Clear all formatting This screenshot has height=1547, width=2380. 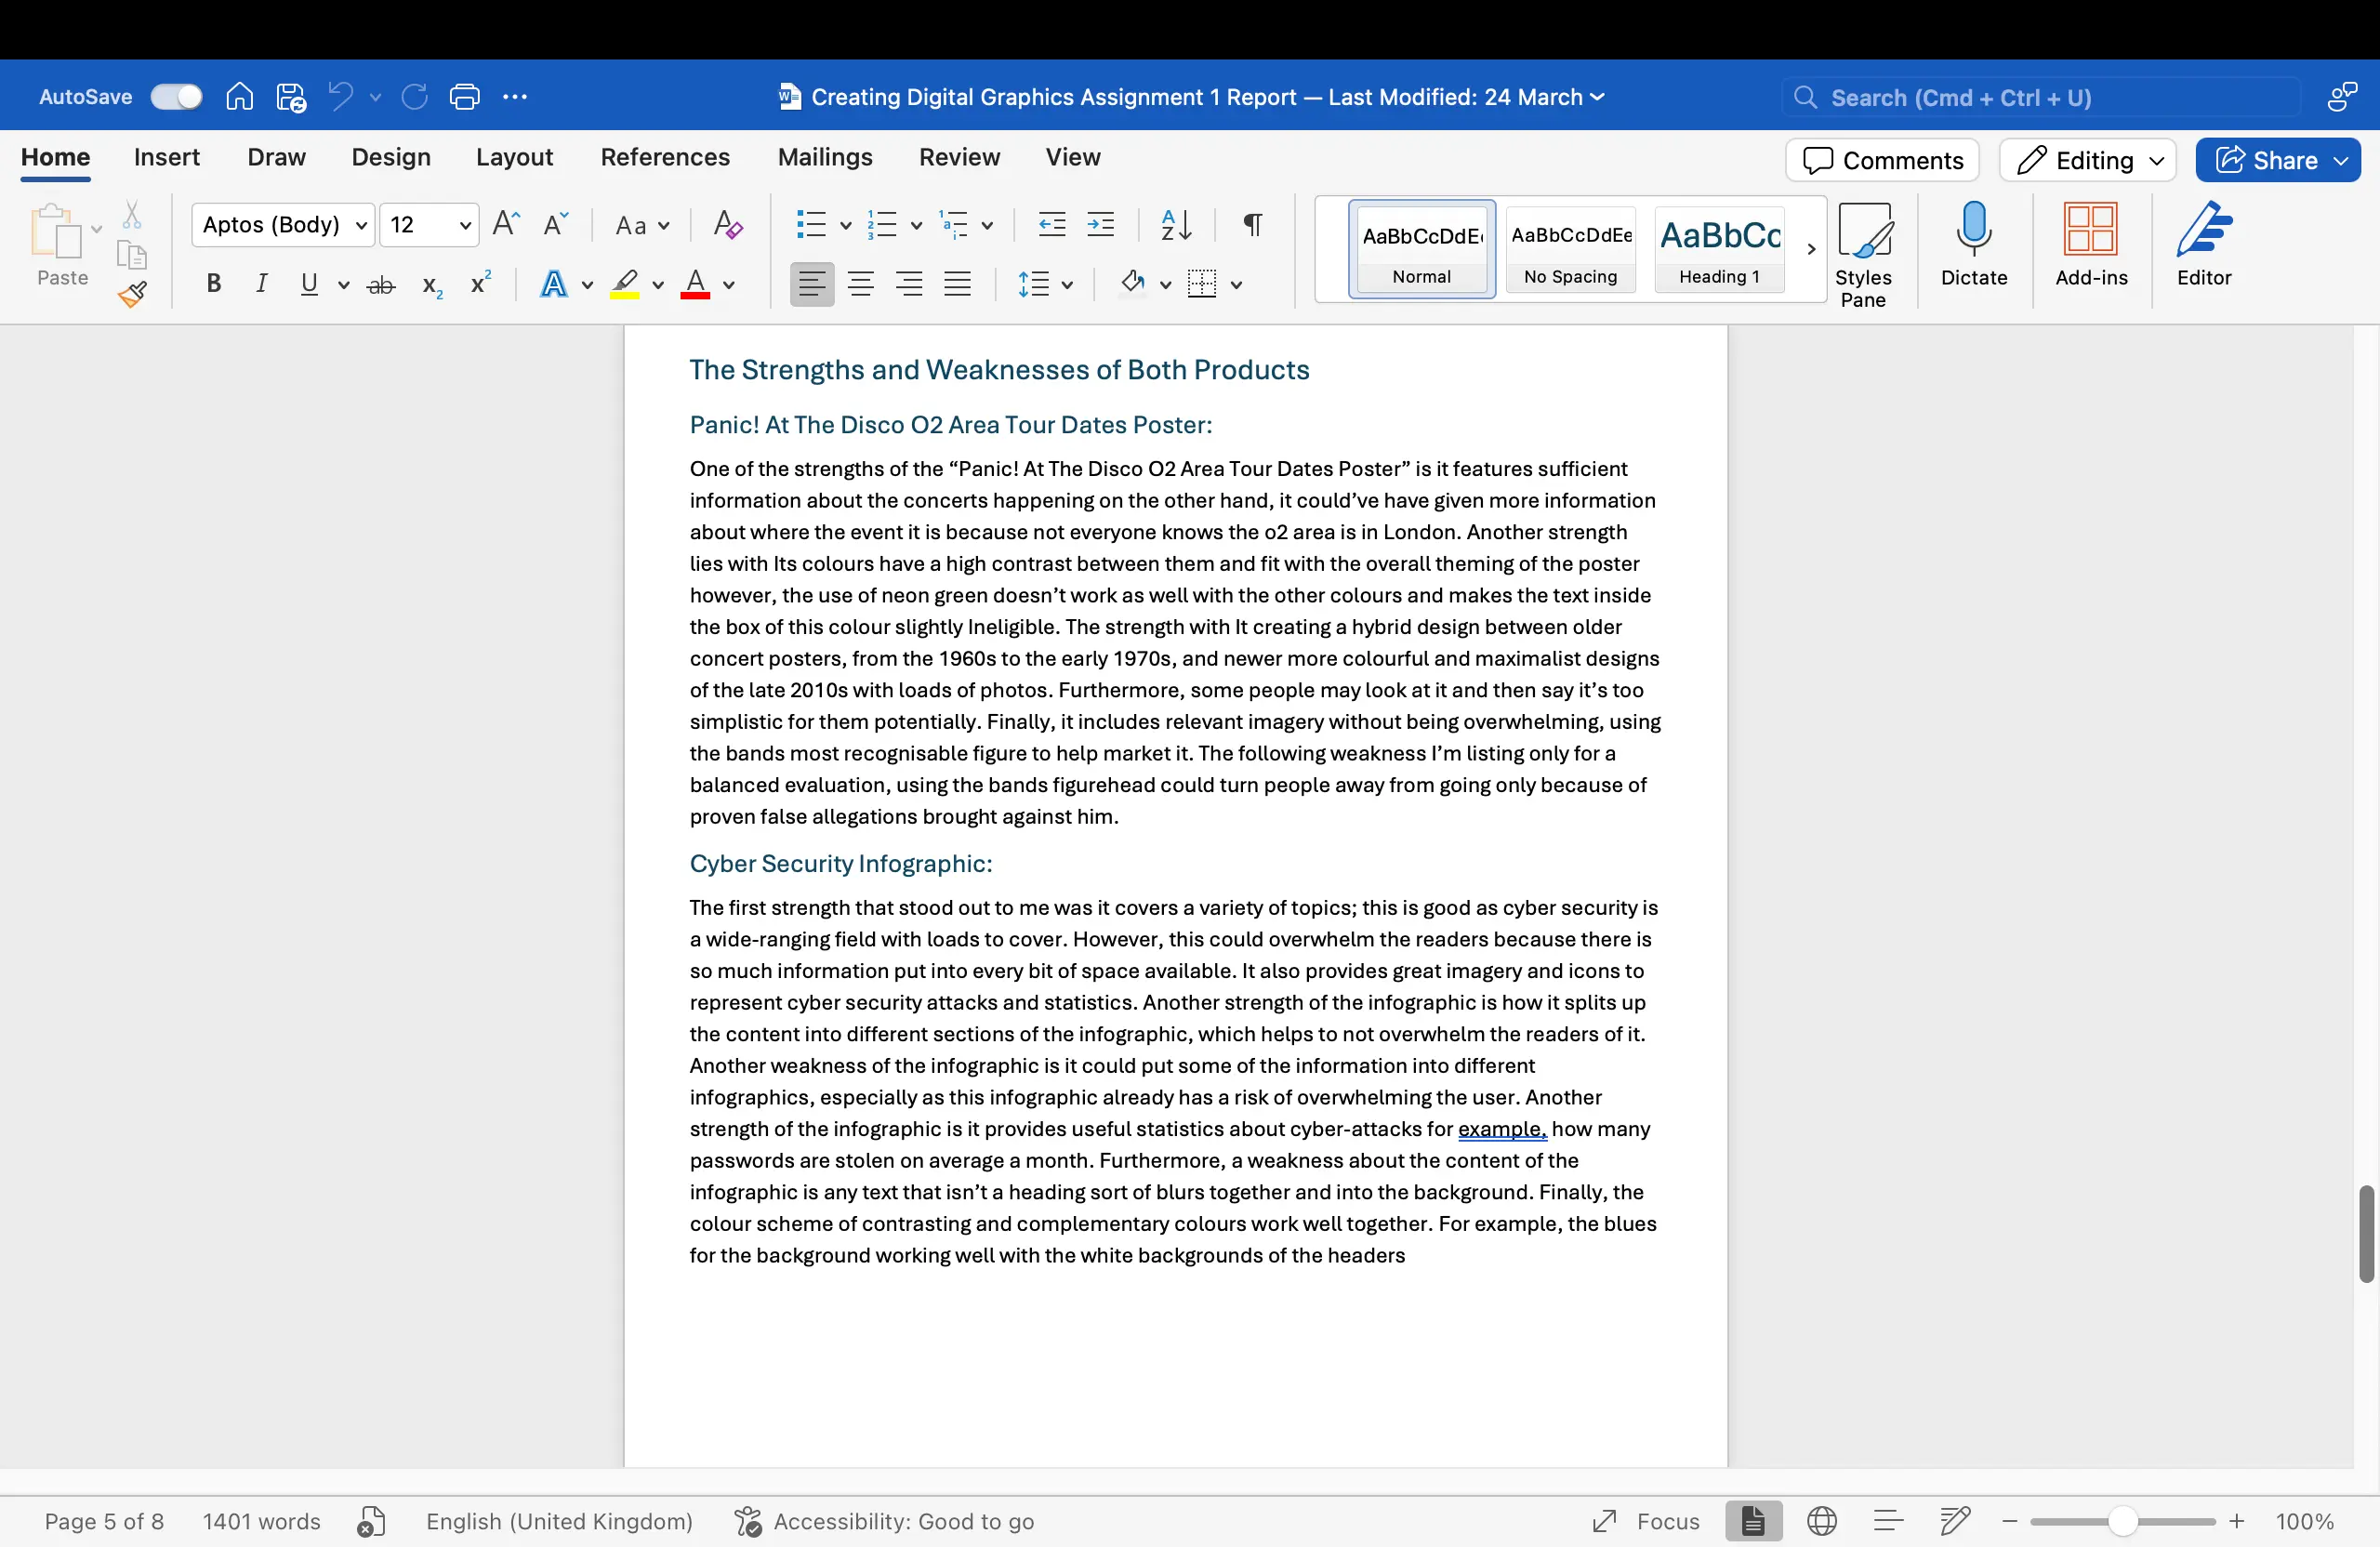point(727,225)
